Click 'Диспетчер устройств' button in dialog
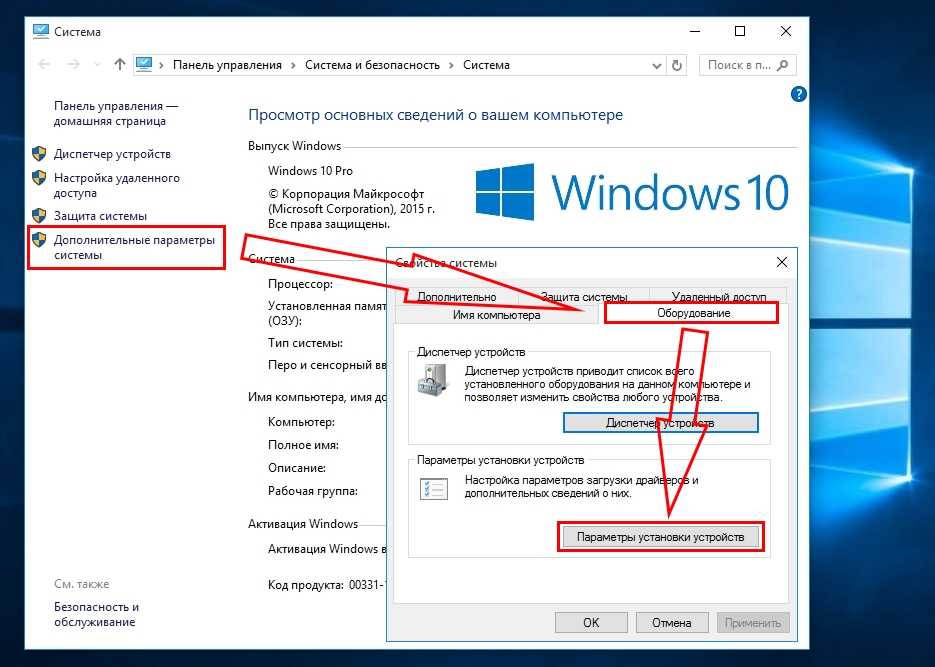The height and width of the screenshot is (667, 935). click(x=660, y=423)
